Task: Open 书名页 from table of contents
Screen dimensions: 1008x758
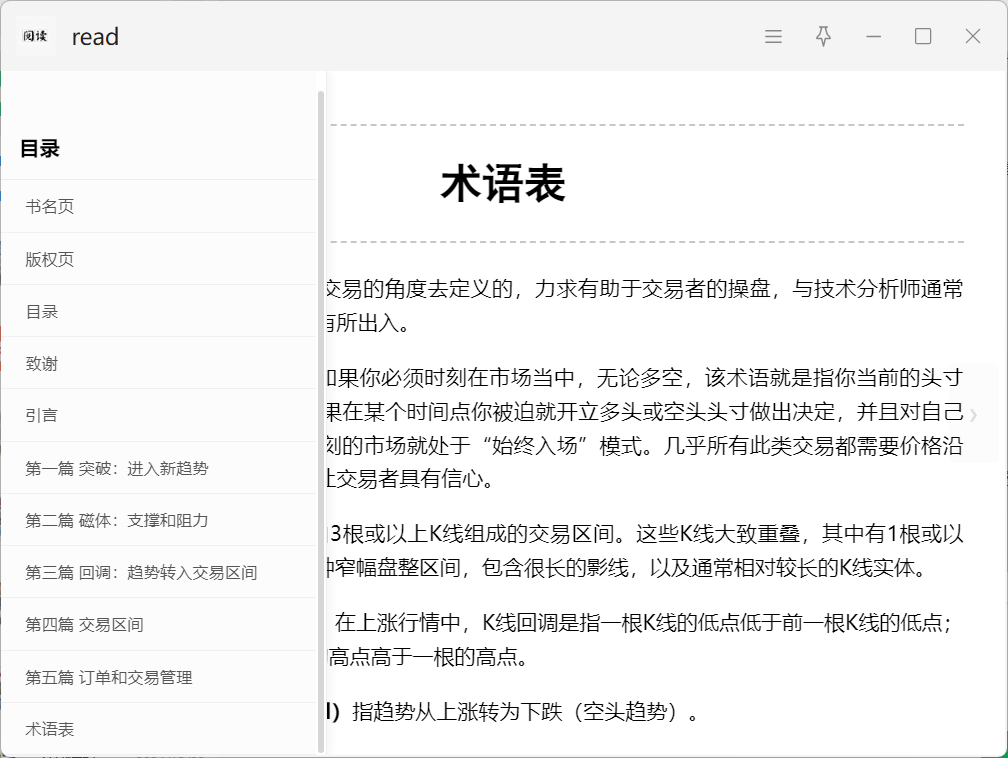Action: coord(50,207)
